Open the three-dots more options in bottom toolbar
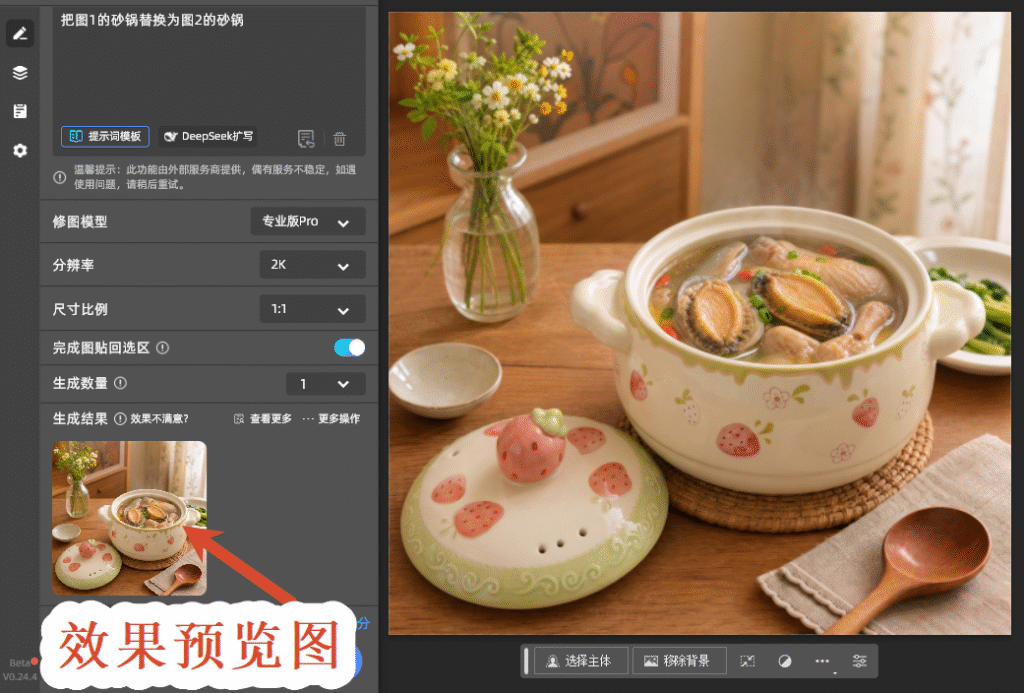 (x=822, y=661)
